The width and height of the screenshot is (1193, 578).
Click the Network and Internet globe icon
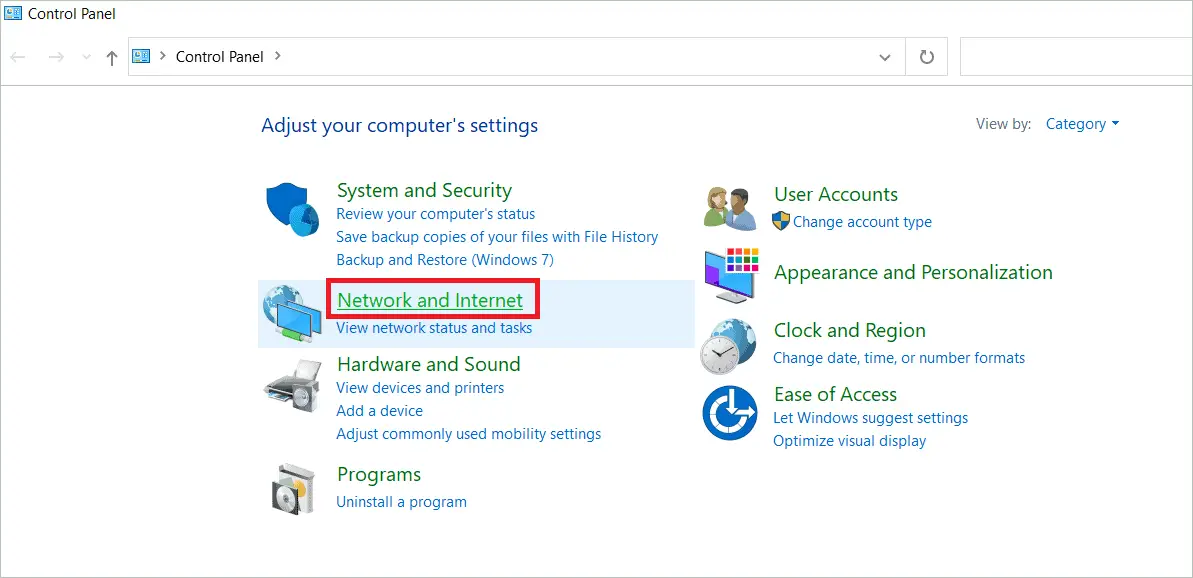[292, 313]
